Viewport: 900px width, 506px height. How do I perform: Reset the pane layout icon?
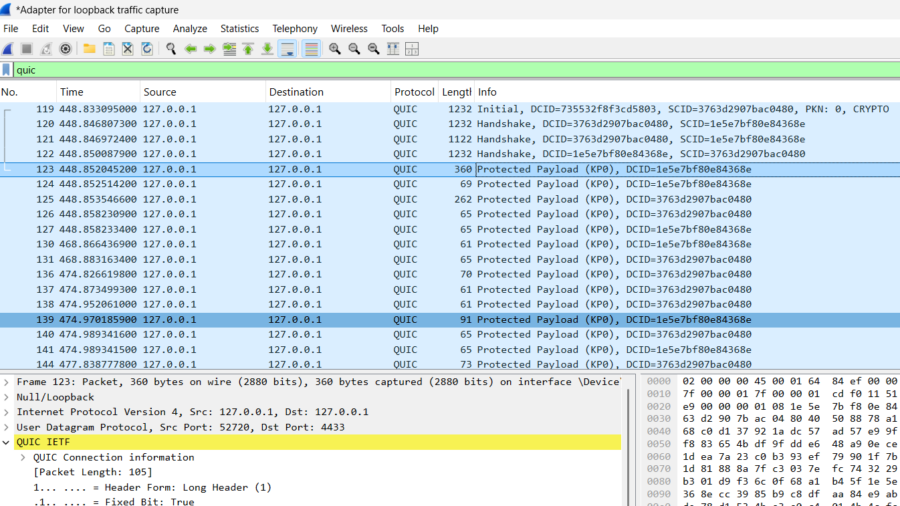pos(412,49)
